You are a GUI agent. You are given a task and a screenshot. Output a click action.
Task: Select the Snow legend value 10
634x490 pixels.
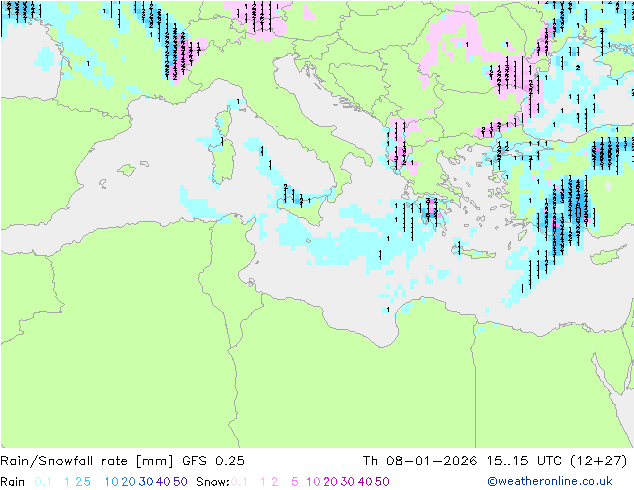(x=313, y=482)
